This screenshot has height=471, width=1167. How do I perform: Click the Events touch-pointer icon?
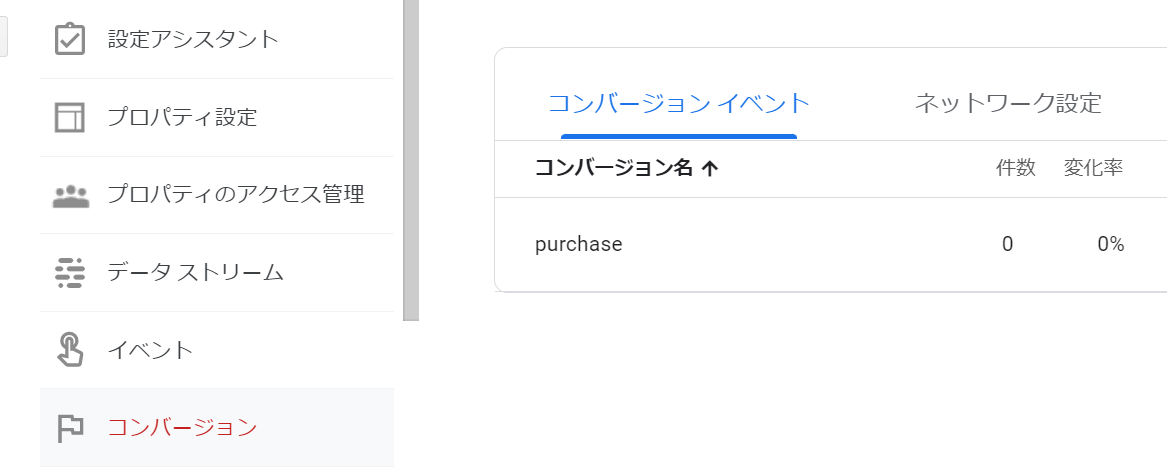[70, 350]
